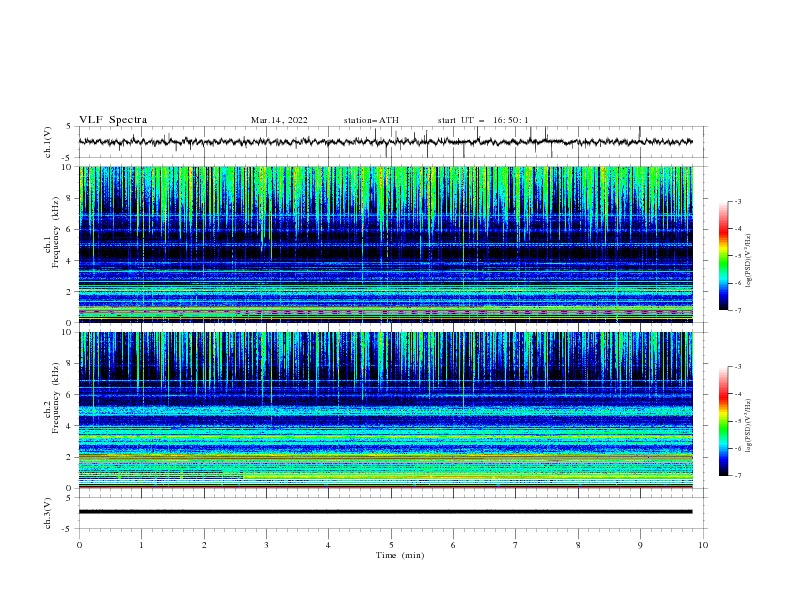Image resolution: width=792 pixels, height=612 pixels.
Task: Click the "station=ATH" header label
Action: [x=371, y=120]
